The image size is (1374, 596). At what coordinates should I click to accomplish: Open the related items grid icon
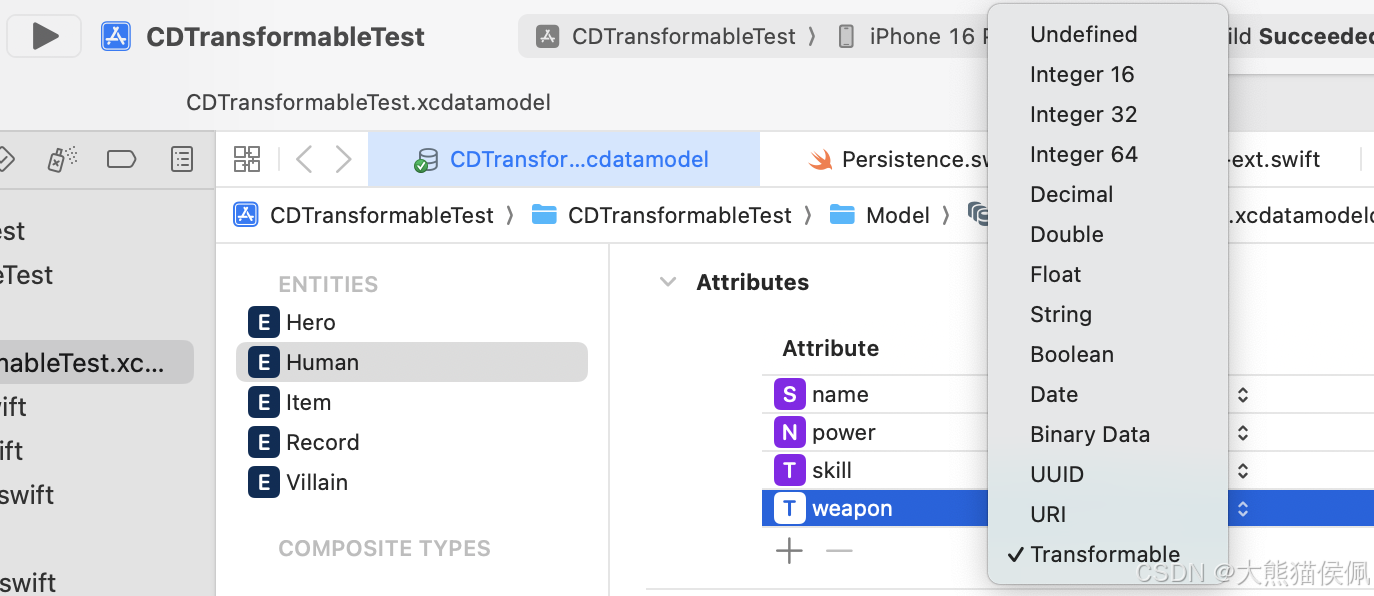click(247, 159)
